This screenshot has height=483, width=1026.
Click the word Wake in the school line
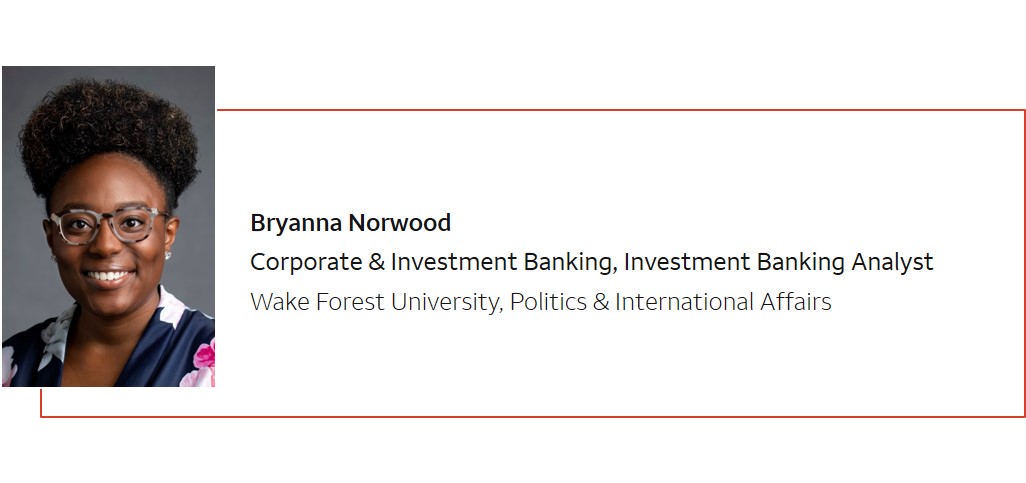tap(281, 302)
